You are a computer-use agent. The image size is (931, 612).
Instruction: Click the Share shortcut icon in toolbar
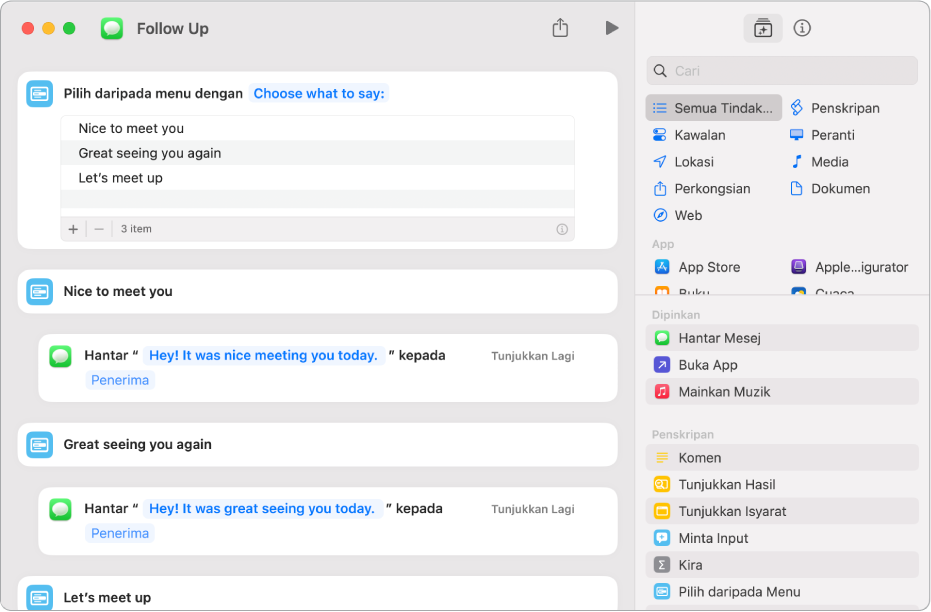[x=560, y=28]
